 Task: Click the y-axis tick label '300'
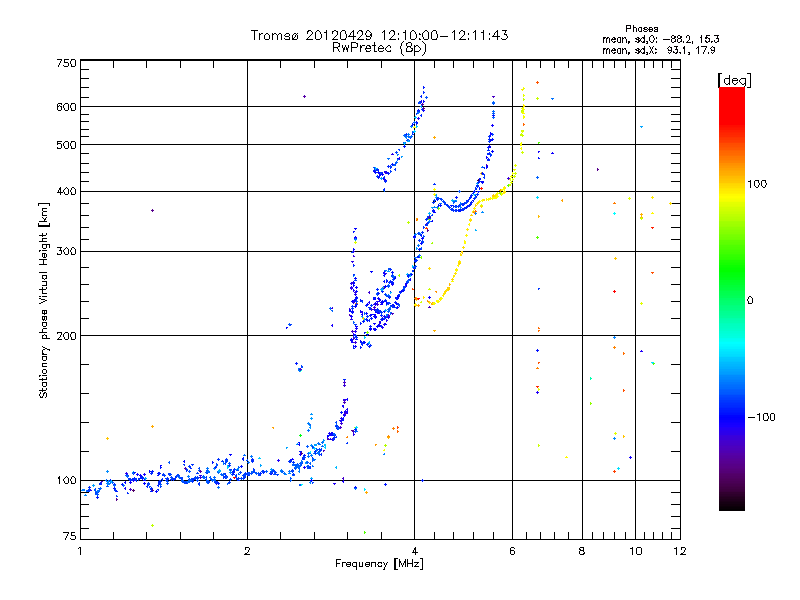66,251
